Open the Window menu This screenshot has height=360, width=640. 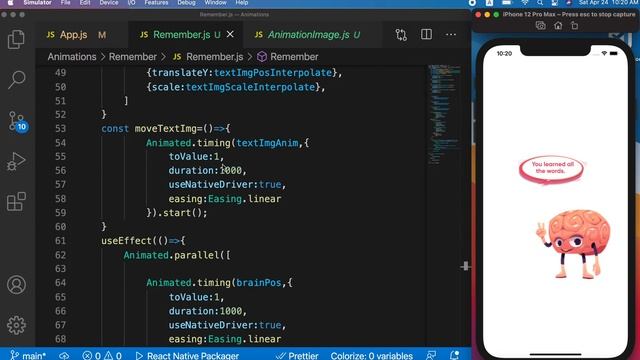(216, 3)
